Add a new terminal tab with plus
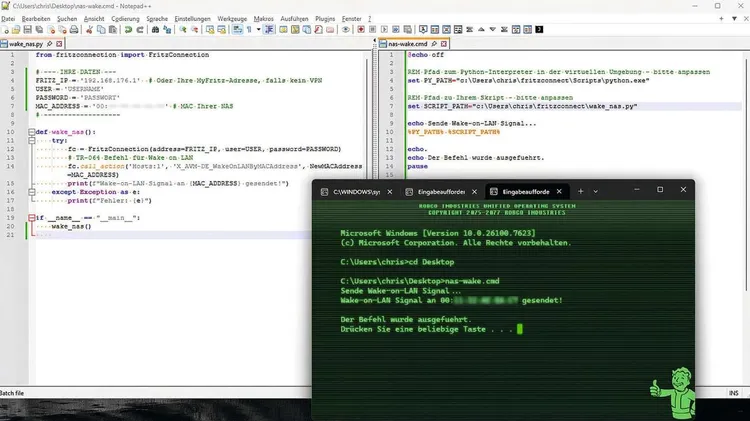 (x=581, y=189)
